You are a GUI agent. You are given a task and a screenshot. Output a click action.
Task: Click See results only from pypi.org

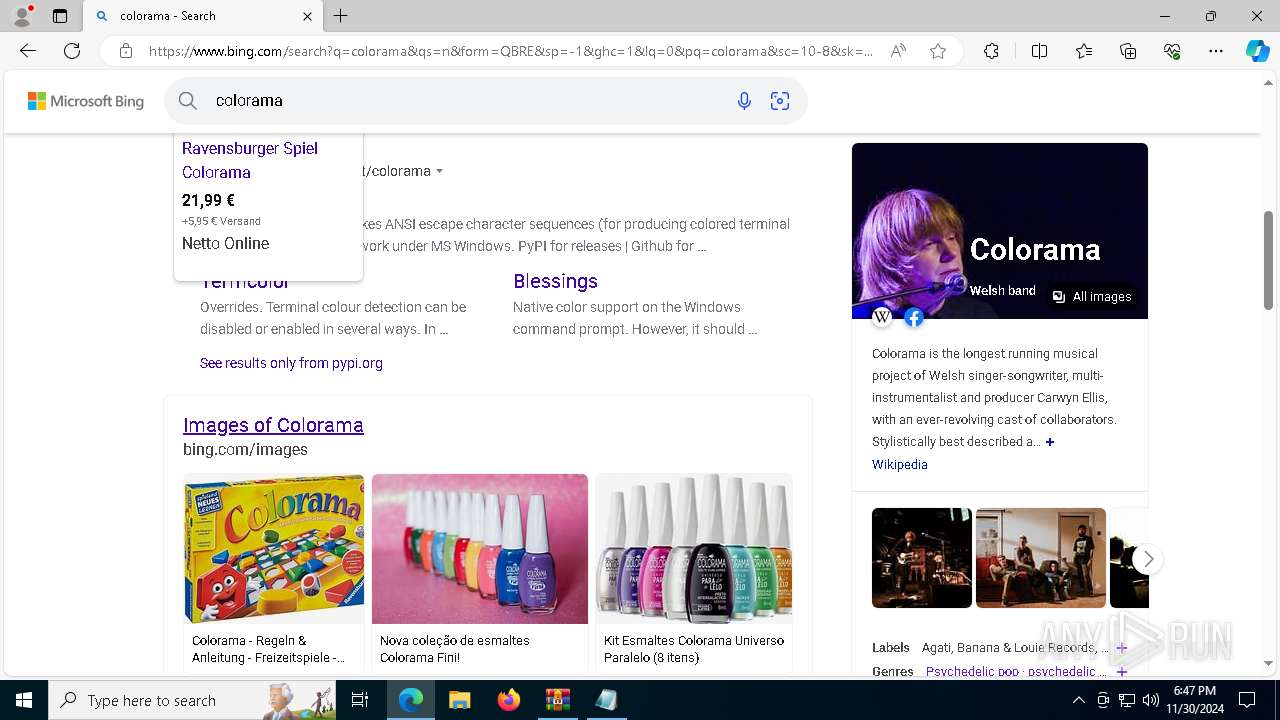coord(291,363)
